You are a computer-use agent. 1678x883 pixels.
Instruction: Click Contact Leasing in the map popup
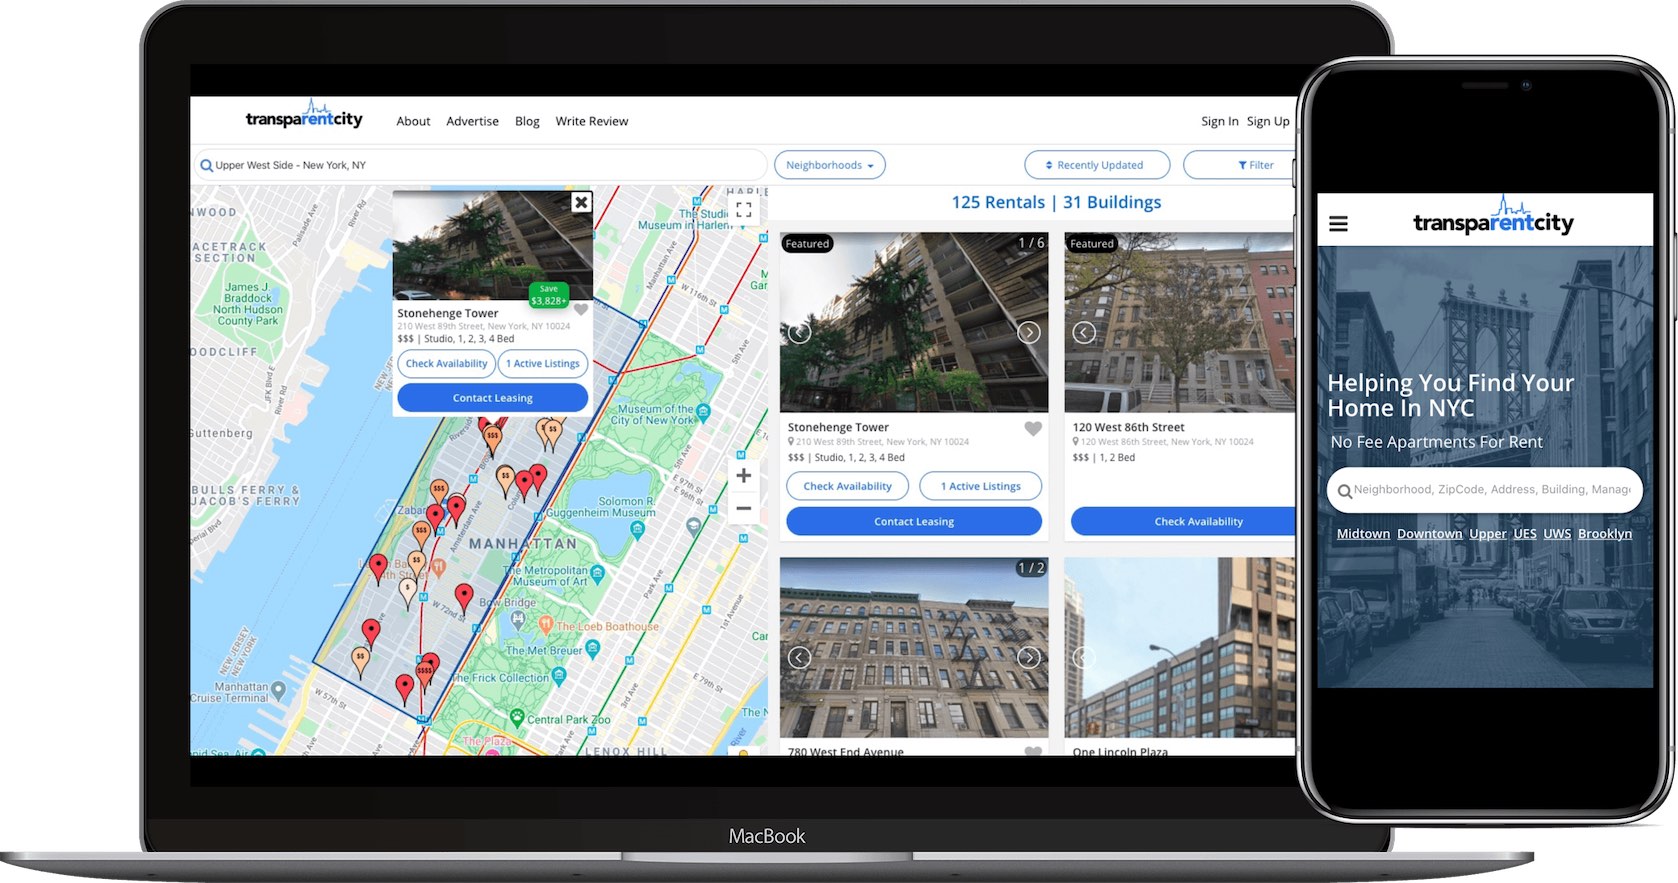[493, 398]
